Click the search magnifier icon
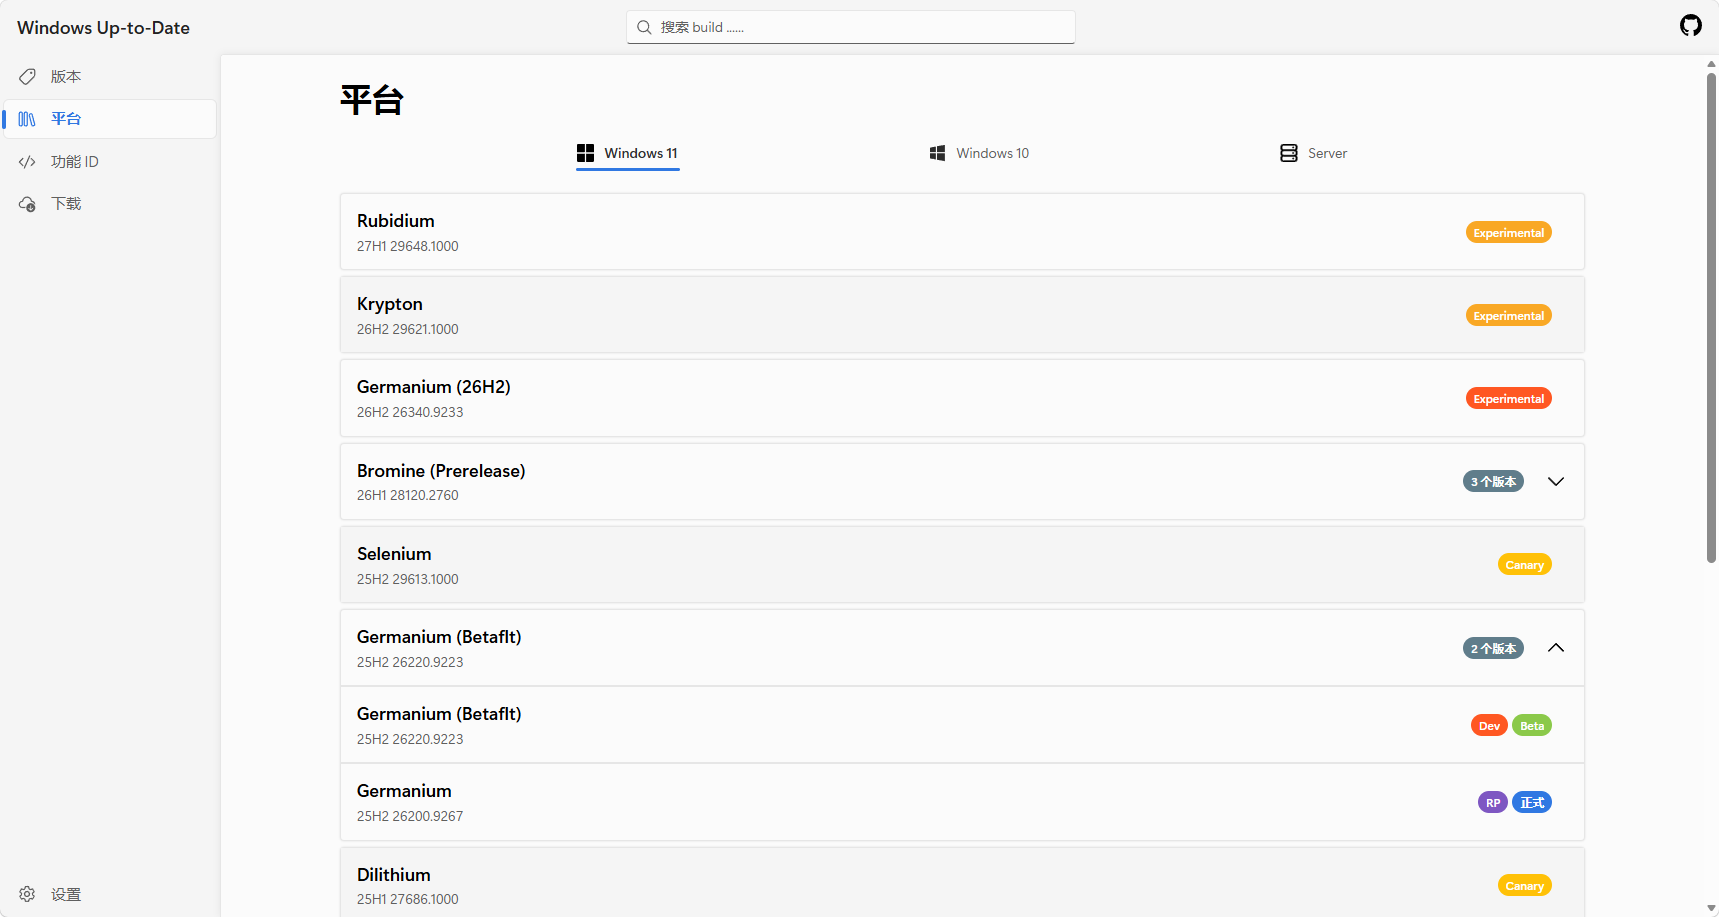This screenshot has height=917, width=1719. (644, 27)
